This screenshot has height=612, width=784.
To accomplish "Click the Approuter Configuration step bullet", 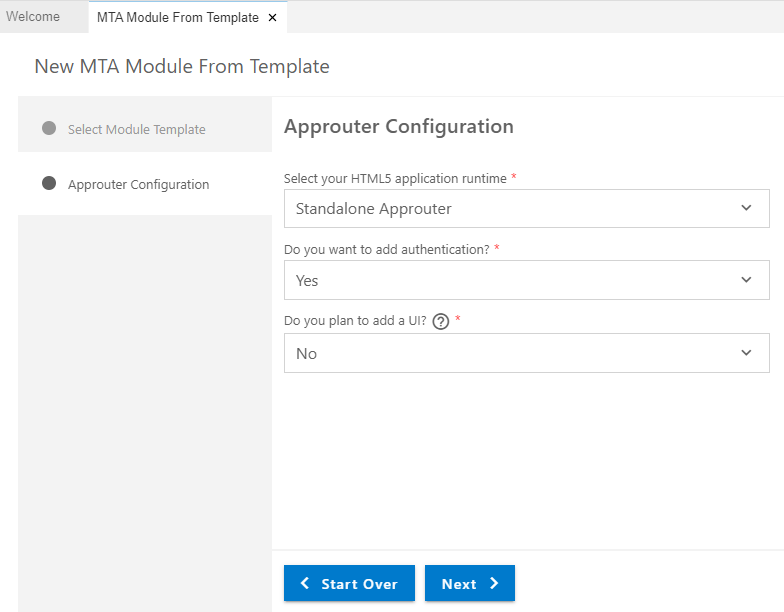I will point(49,183).
